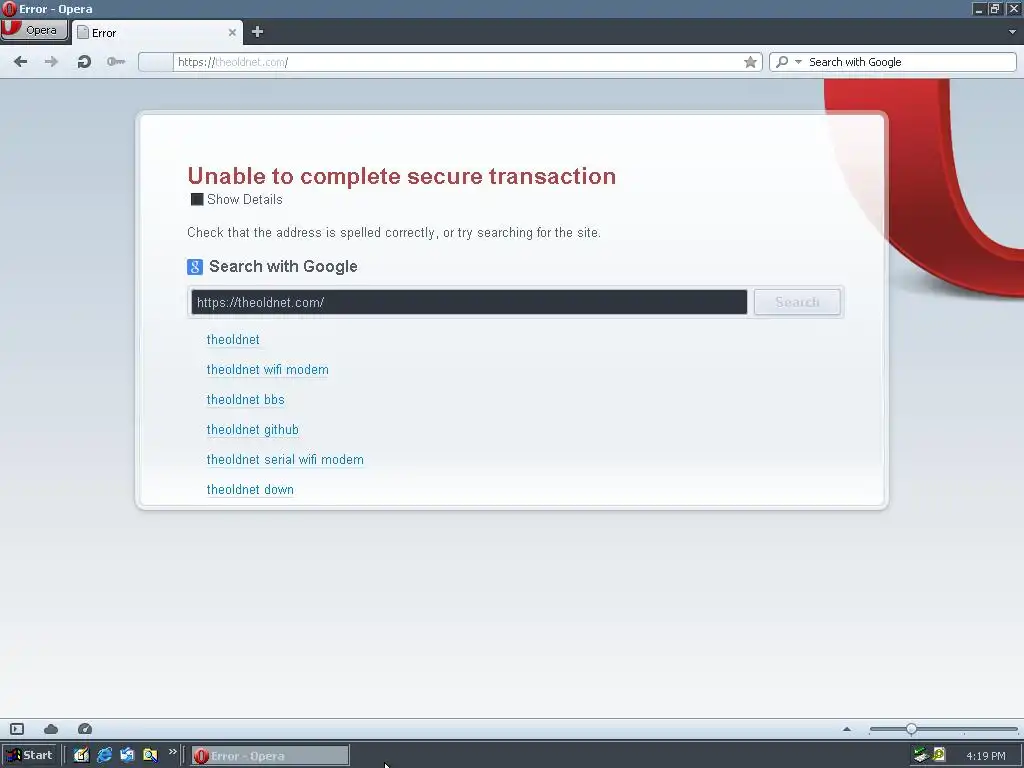Toggle the Show Details checkbox

point(197,199)
